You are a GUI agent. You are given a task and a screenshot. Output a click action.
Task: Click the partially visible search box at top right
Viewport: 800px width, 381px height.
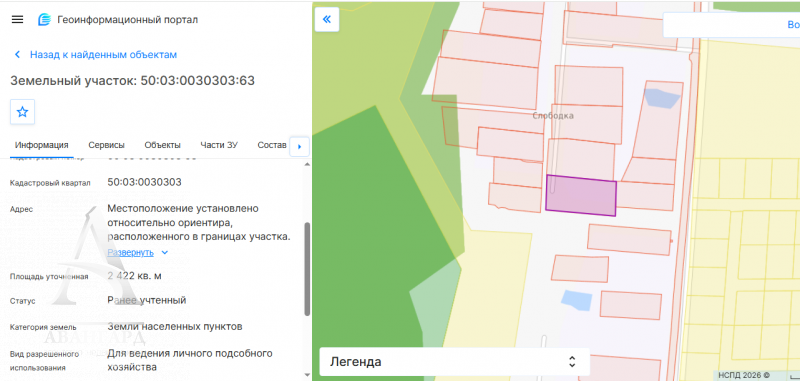pos(731,25)
